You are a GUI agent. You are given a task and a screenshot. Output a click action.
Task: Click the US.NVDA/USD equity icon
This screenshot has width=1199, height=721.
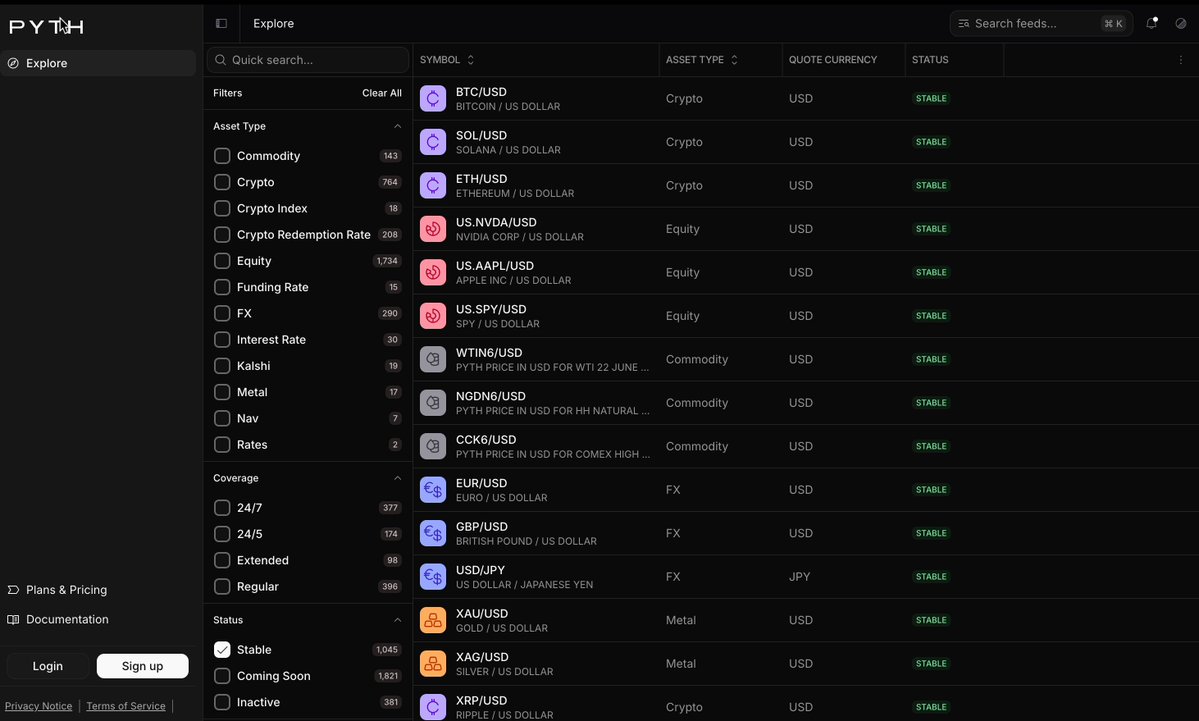point(433,229)
